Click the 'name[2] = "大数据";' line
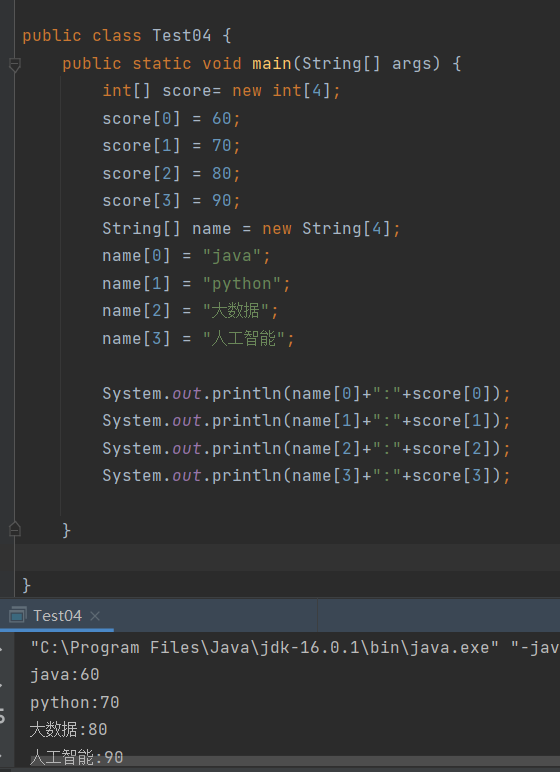 click(190, 311)
